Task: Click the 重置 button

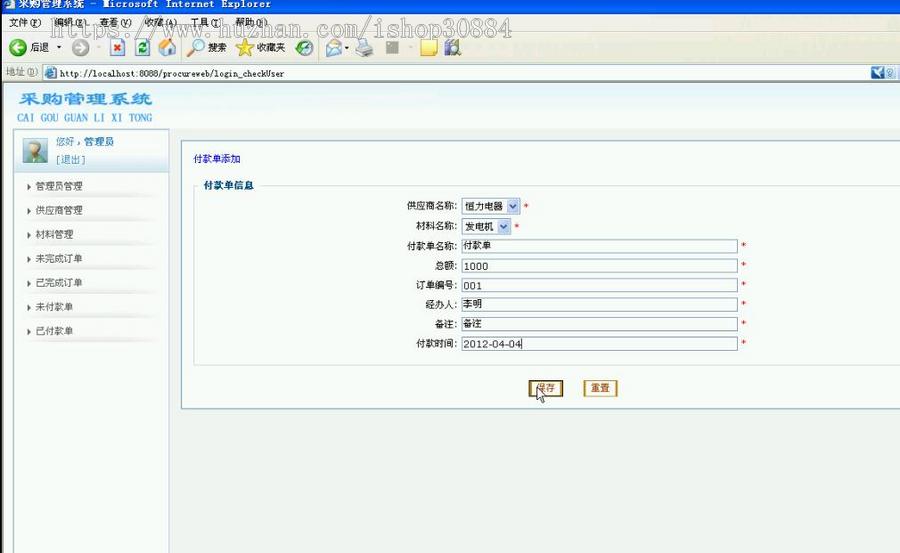Action: (x=600, y=388)
